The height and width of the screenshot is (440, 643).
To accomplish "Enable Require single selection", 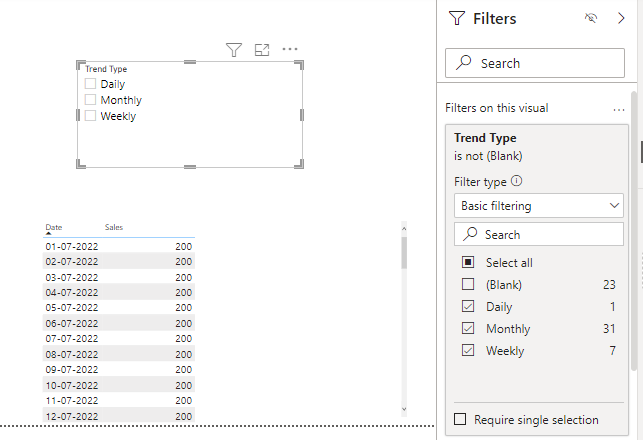I will 460,419.
